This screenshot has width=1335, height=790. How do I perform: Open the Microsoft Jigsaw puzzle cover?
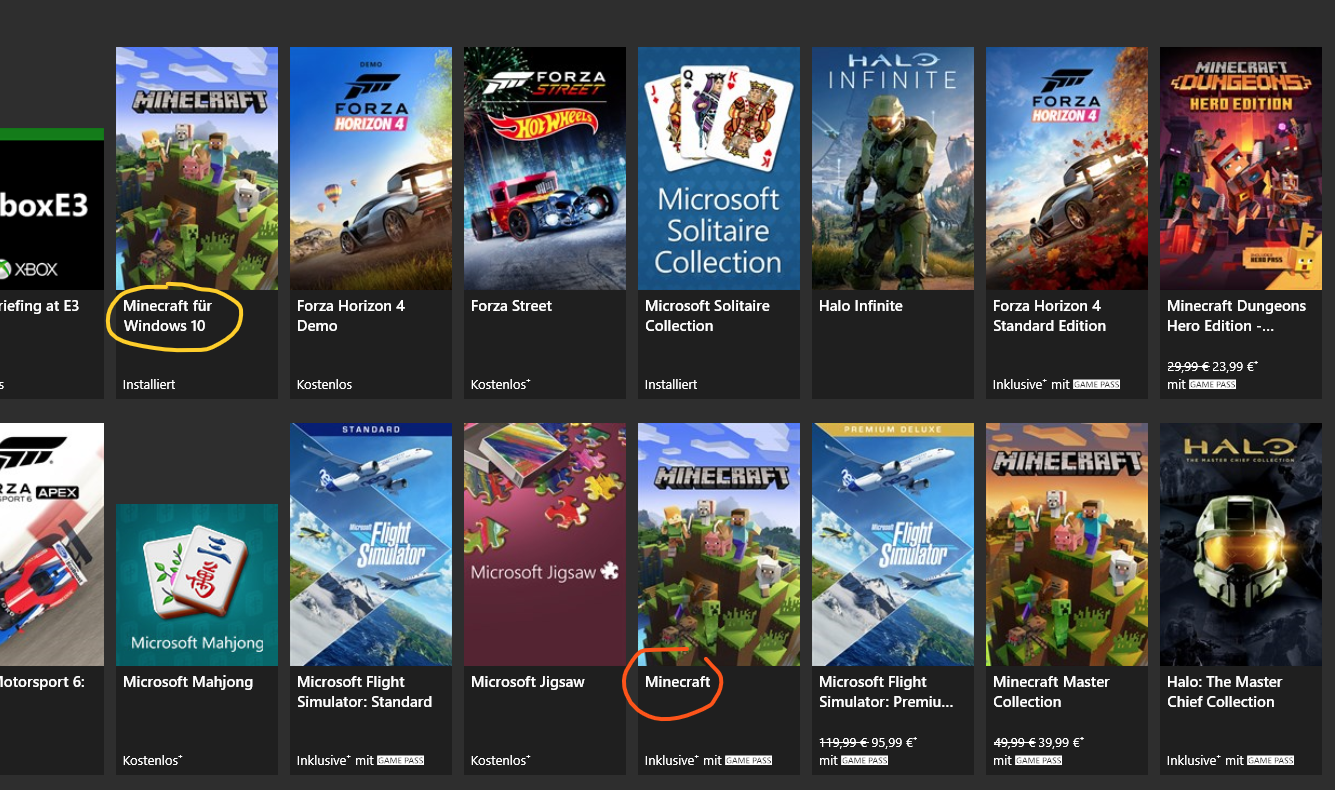545,544
